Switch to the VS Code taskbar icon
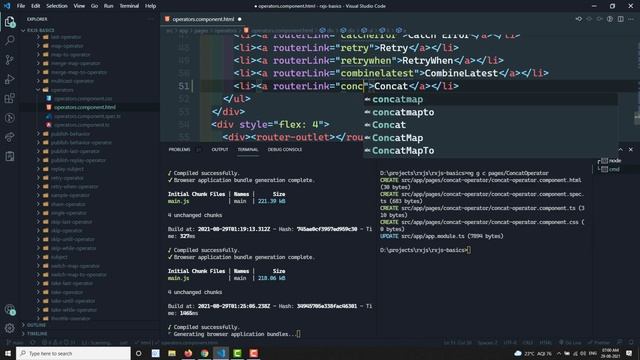 tap(221, 353)
